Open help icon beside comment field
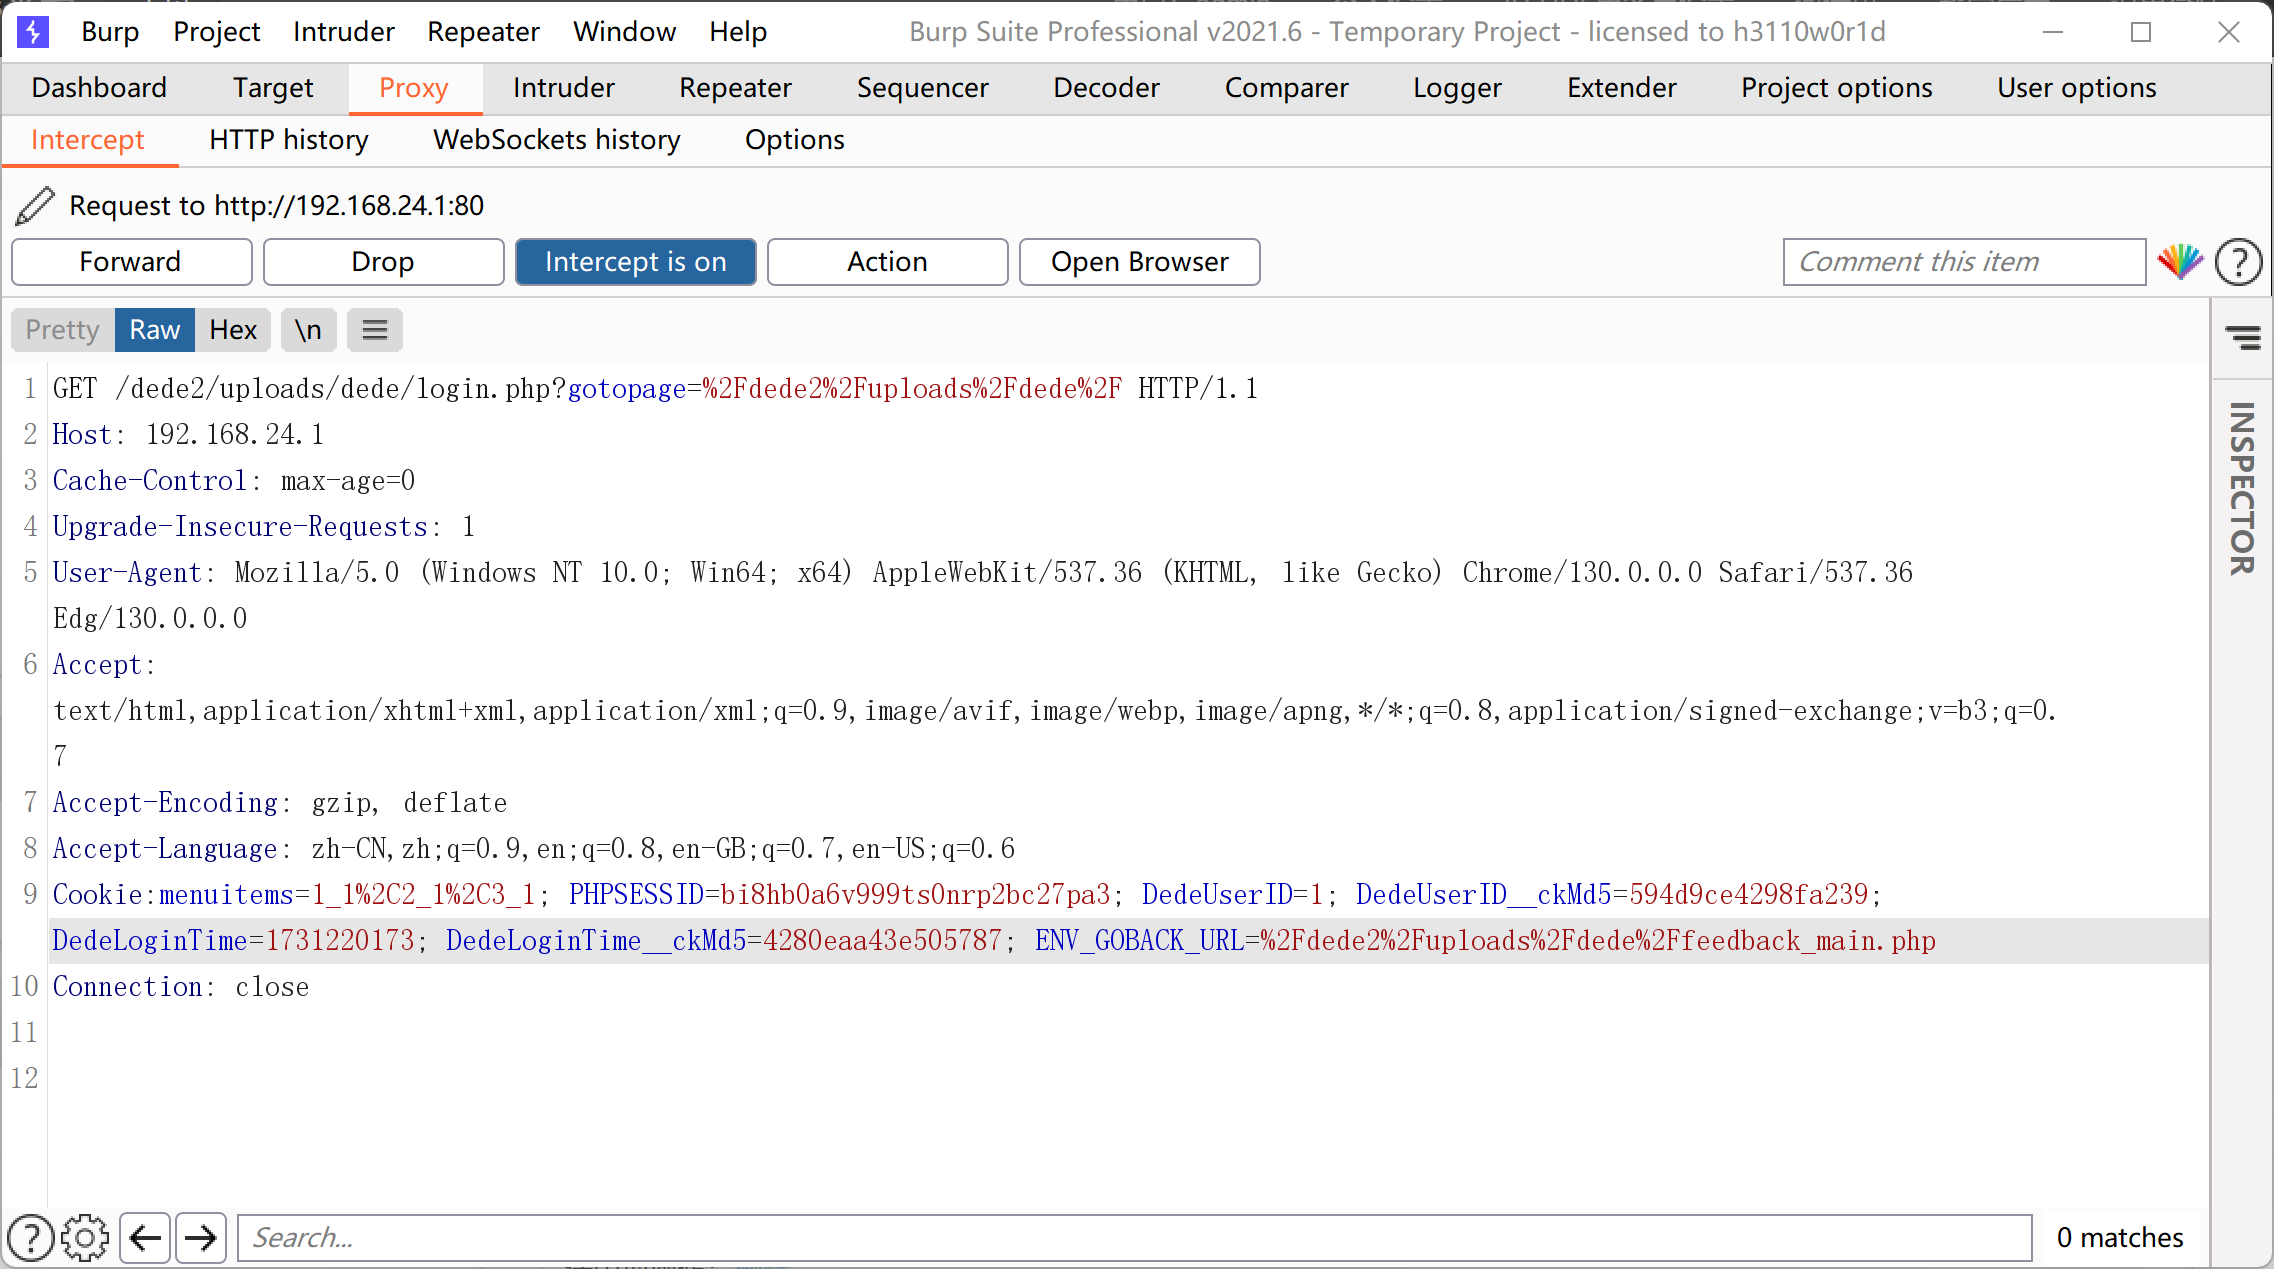2274x1269 pixels. click(x=2238, y=262)
